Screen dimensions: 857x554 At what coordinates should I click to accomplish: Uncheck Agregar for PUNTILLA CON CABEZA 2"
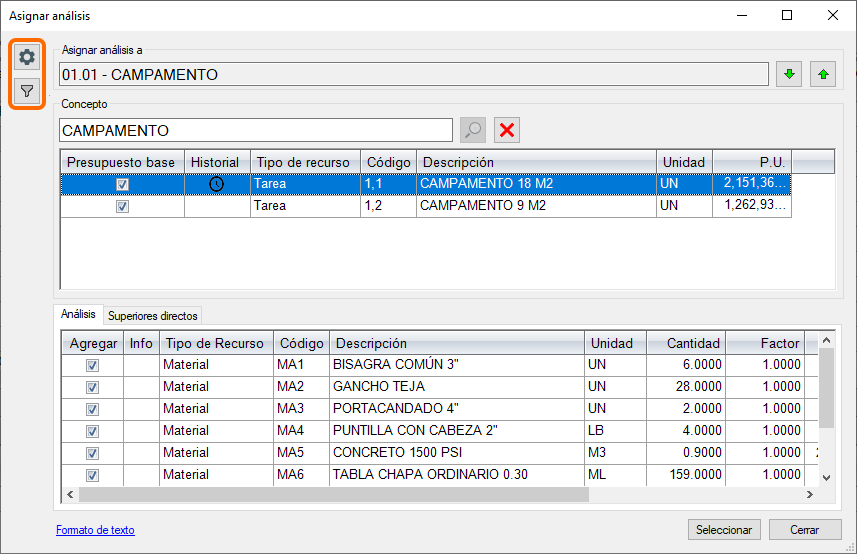point(92,431)
